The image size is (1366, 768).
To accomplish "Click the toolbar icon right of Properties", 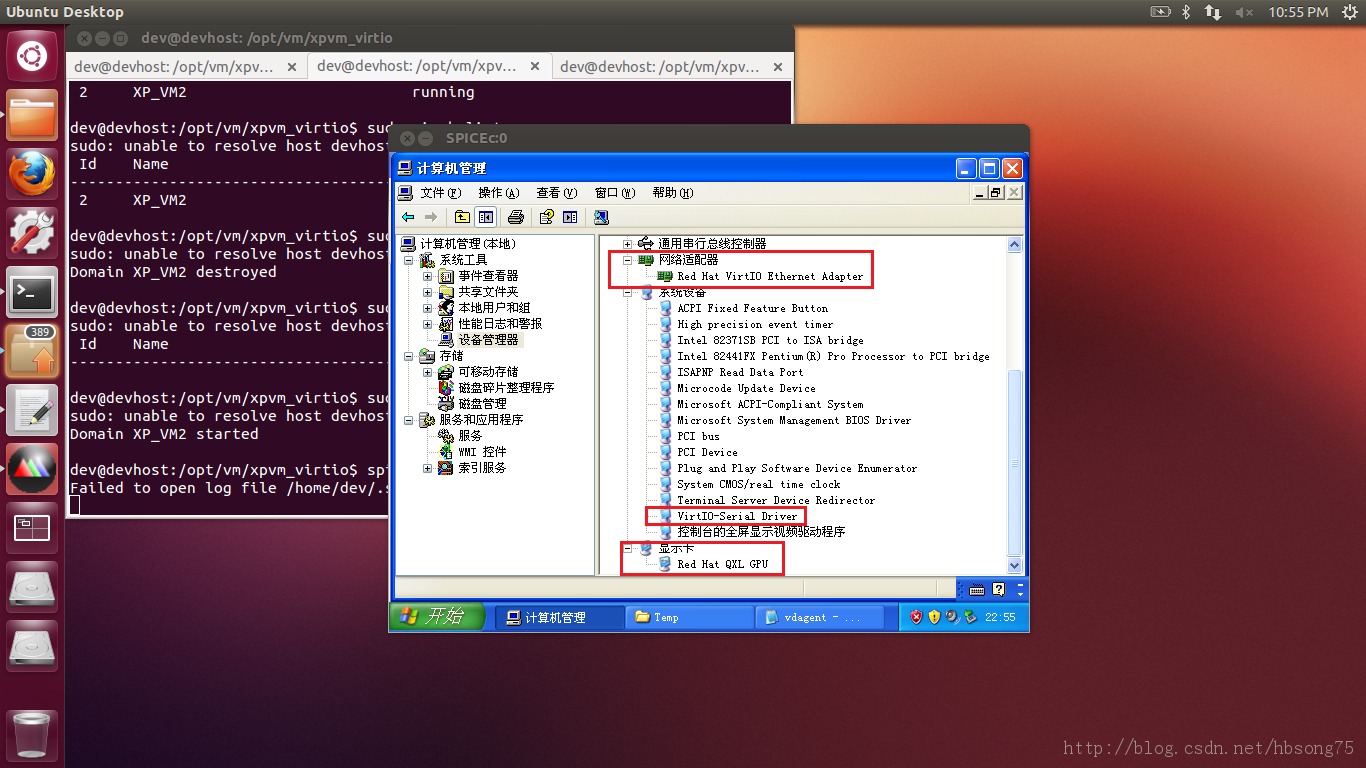I will coord(570,217).
